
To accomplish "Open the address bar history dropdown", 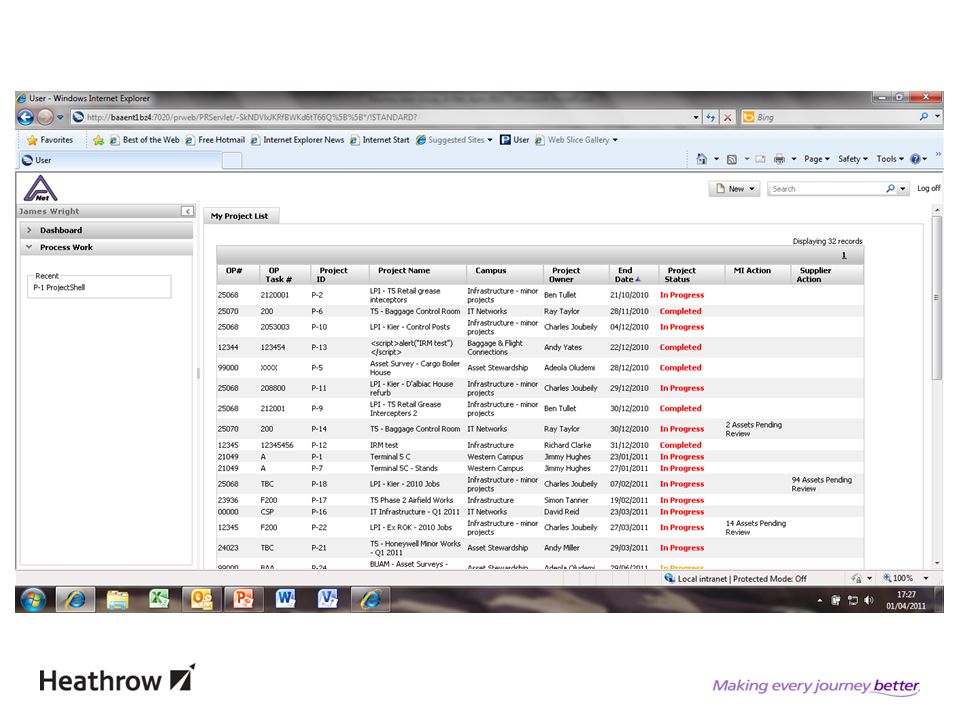I will coord(696,117).
